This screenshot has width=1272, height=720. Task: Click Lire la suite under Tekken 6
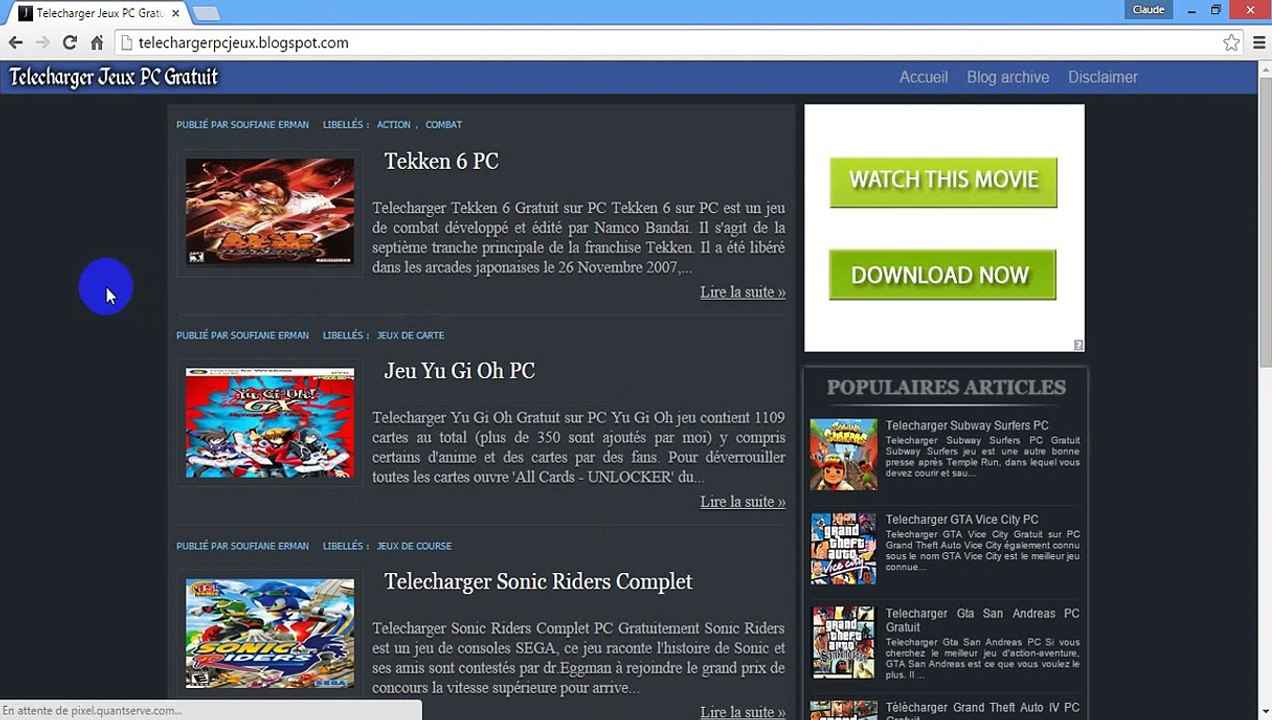pos(742,292)
